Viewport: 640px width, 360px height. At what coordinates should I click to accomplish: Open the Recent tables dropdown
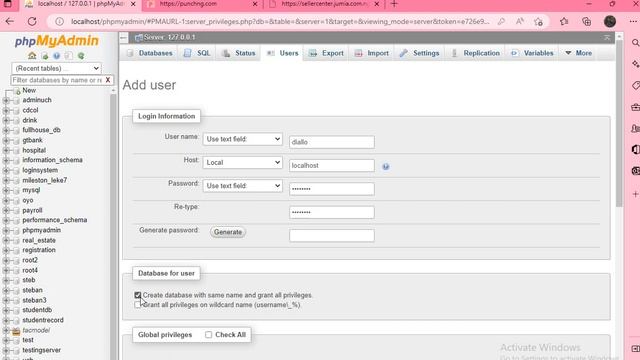[x=56, y=68]
